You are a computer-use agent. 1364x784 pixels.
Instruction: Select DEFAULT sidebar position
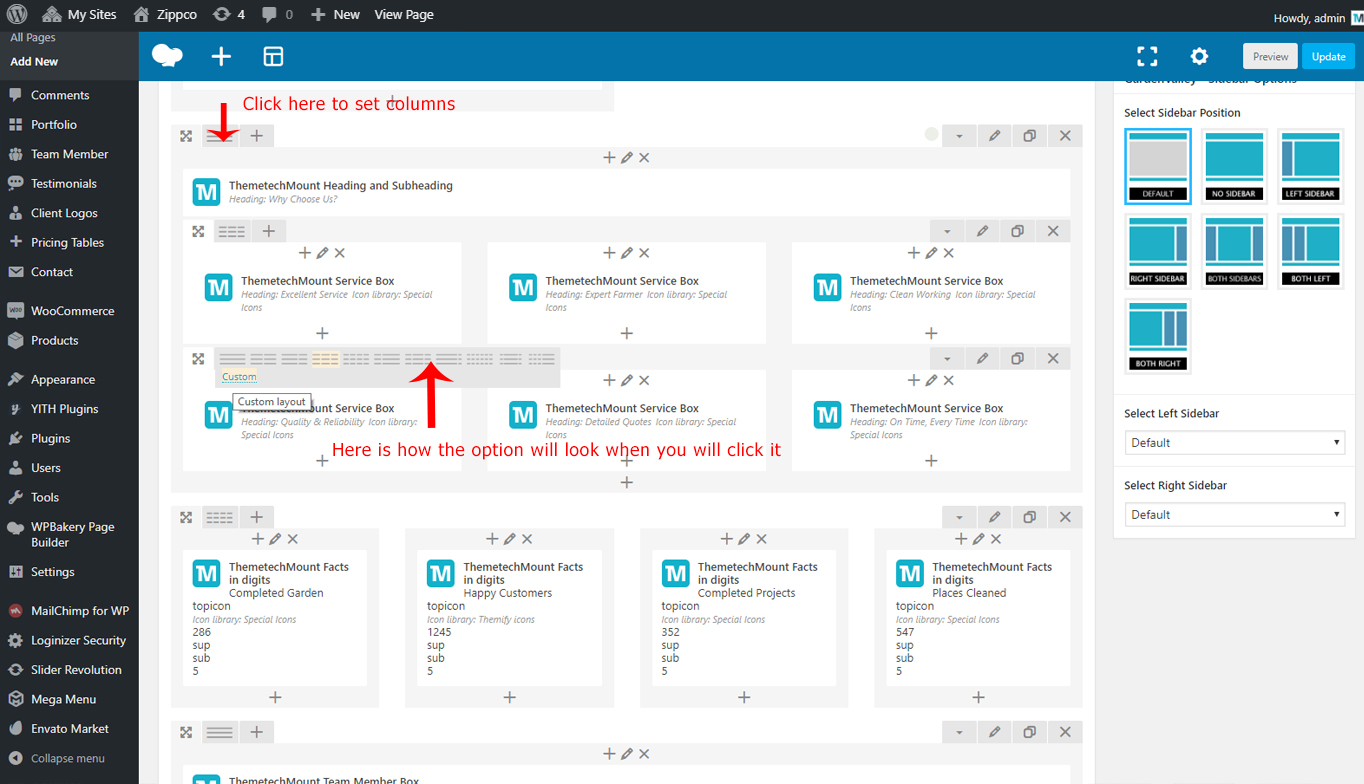tap(1158, 166)
